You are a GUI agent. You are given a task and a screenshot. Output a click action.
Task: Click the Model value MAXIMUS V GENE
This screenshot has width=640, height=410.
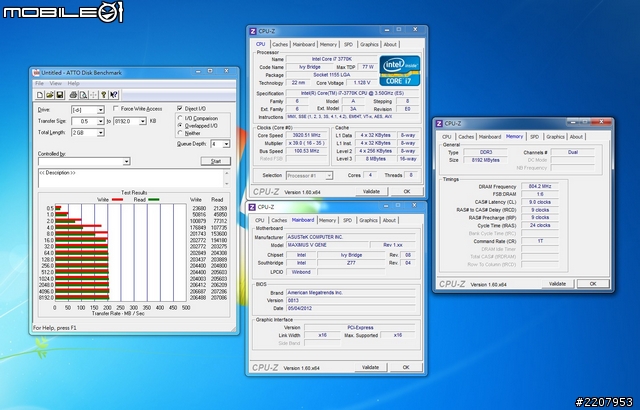tap(327, 245)
